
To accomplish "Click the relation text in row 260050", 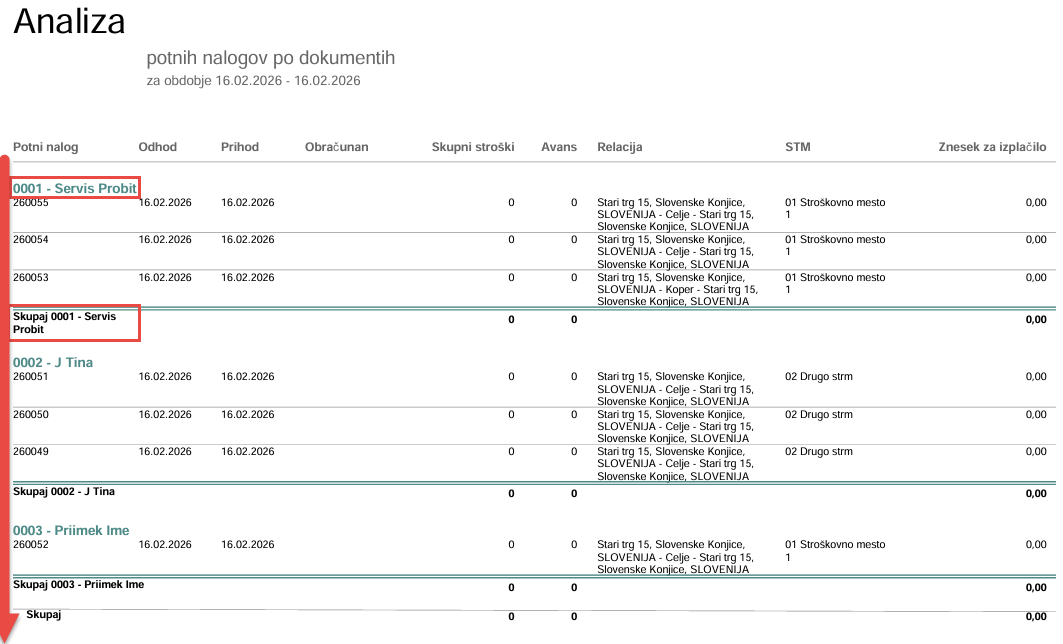I will click(x=675, y=427).
